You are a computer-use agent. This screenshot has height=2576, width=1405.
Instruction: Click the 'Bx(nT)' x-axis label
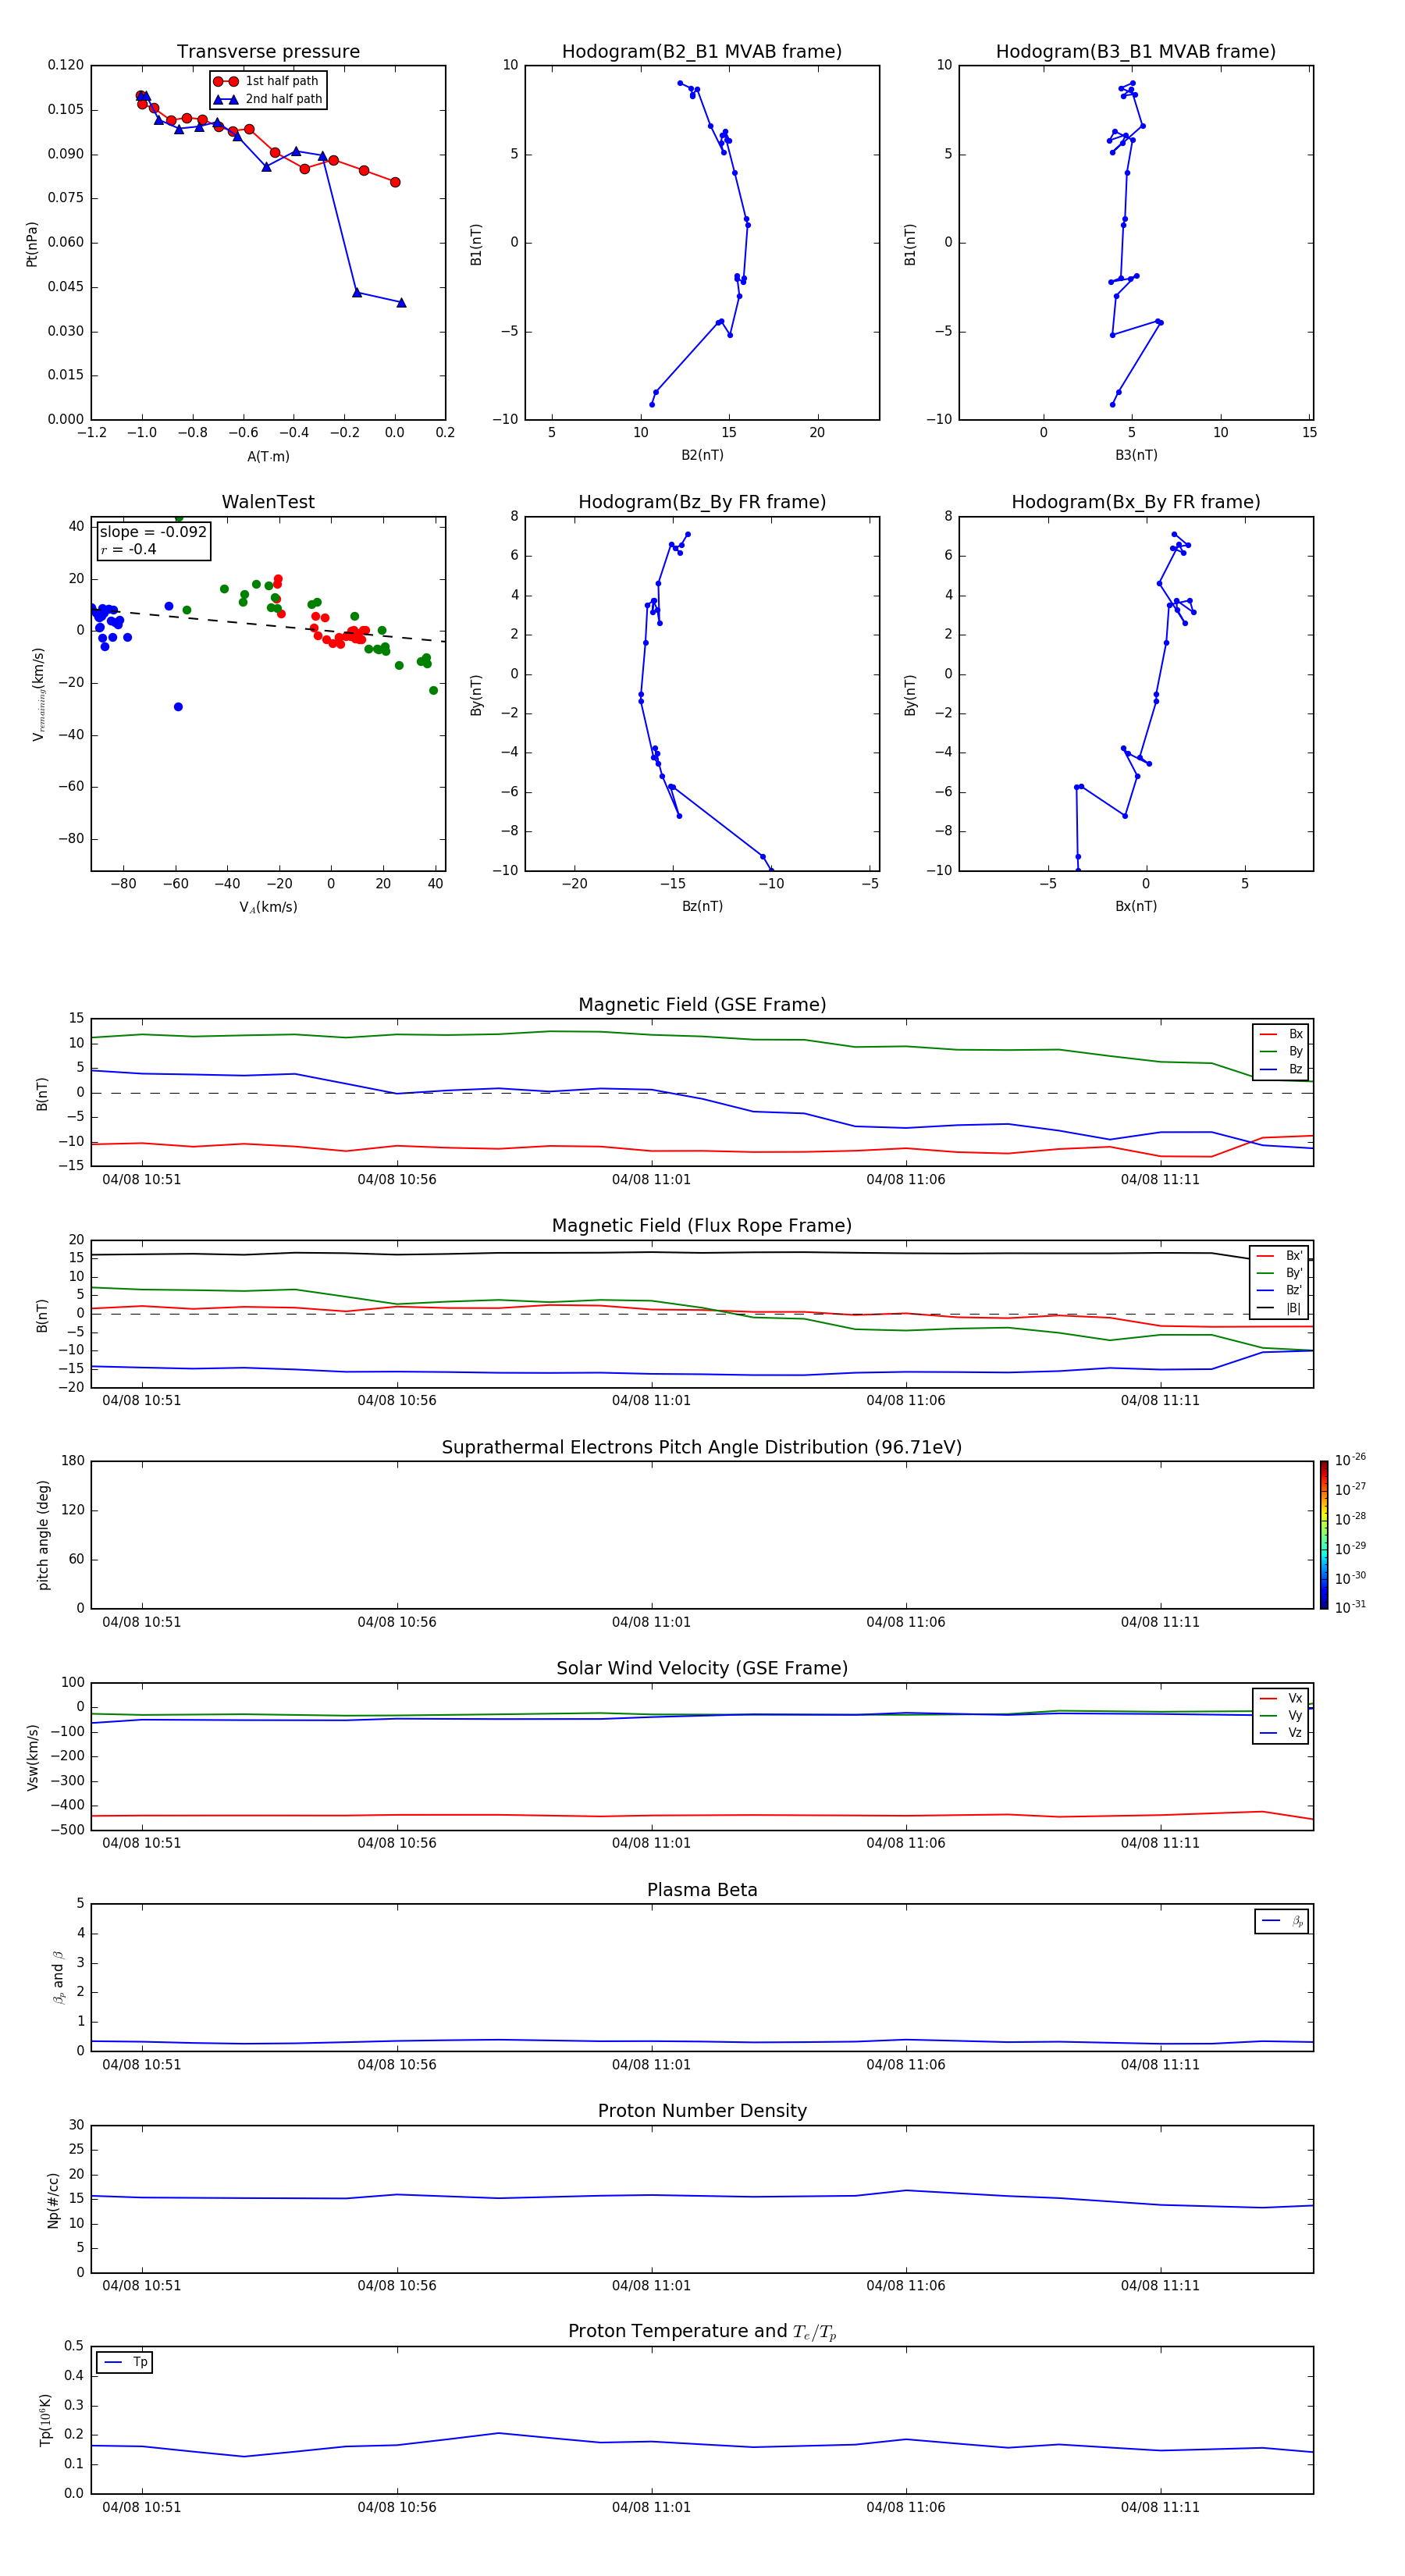coord(1136,906)
